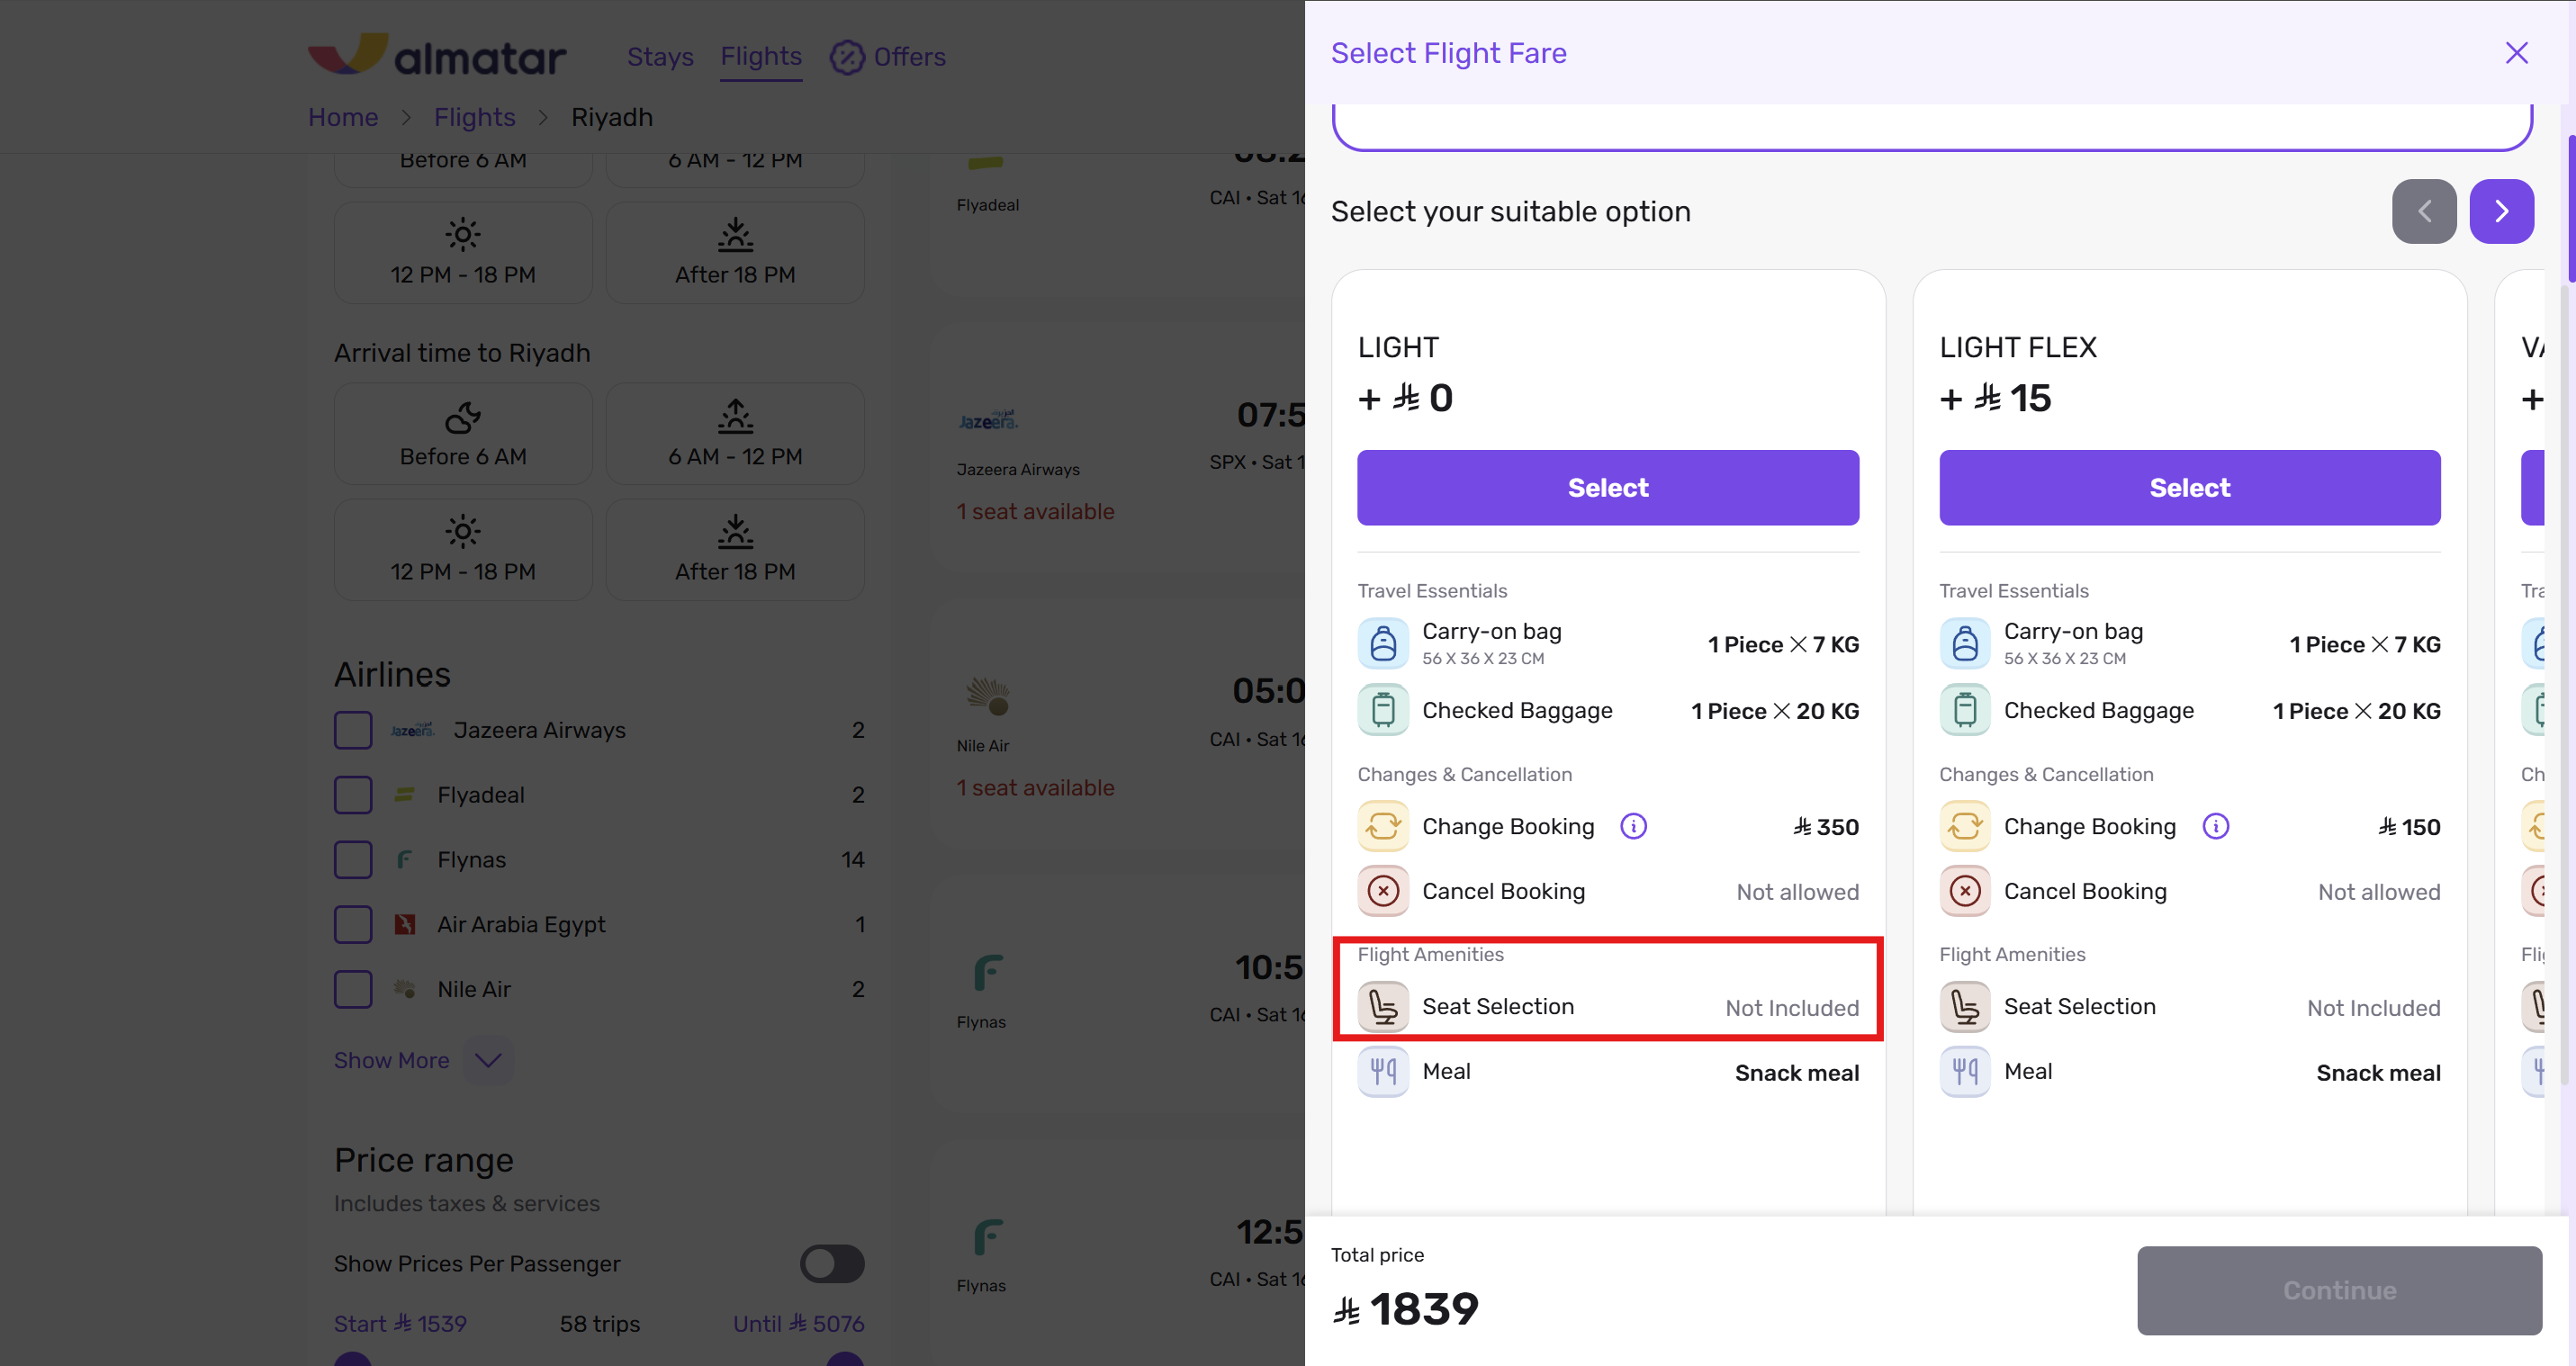Toggle Show Prices Per Passenger switch

(831, 1264)
